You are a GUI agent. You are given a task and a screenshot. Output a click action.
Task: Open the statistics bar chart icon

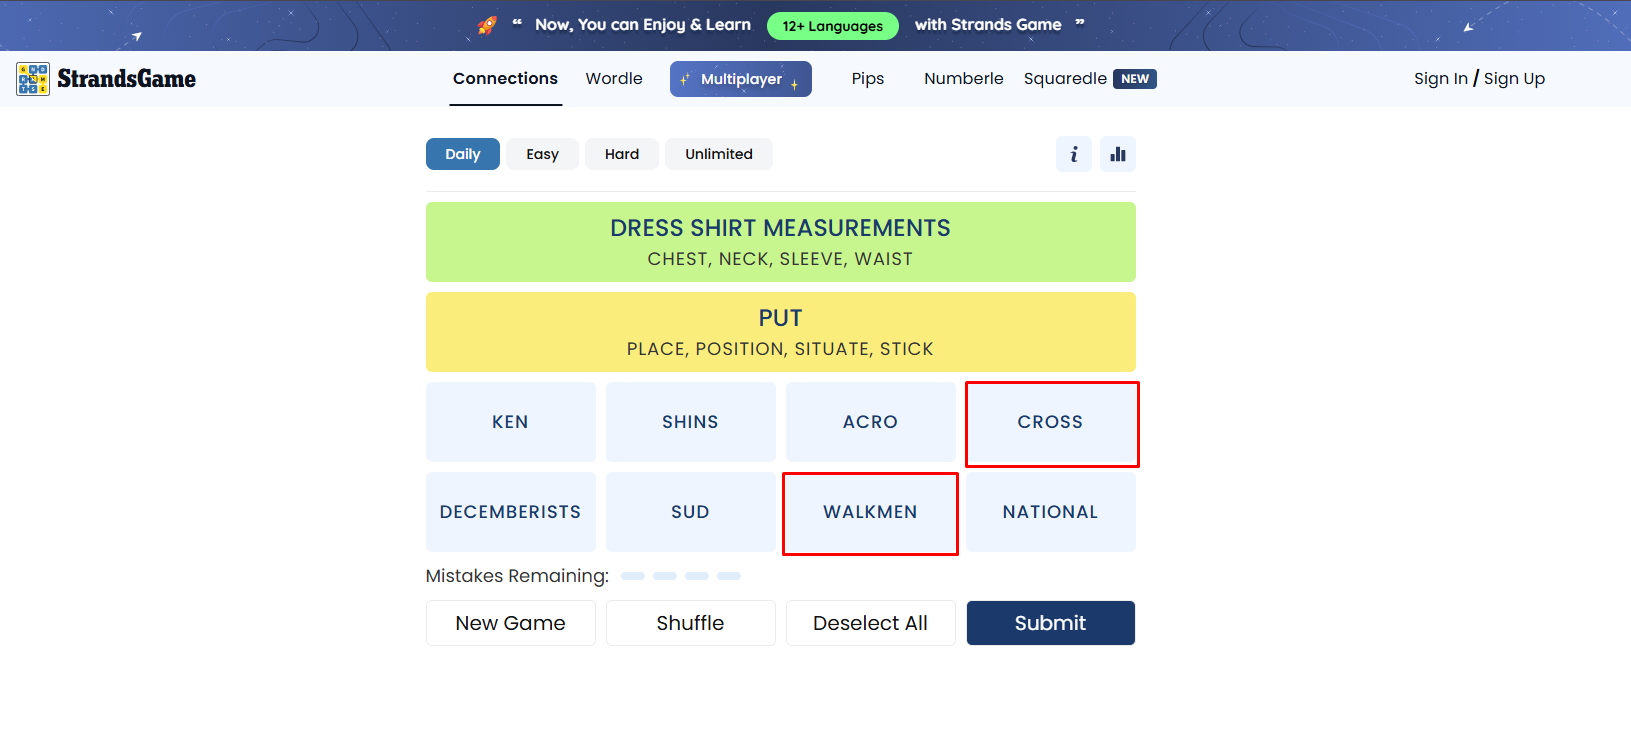pyautogui.click(x=1117, y=154)
